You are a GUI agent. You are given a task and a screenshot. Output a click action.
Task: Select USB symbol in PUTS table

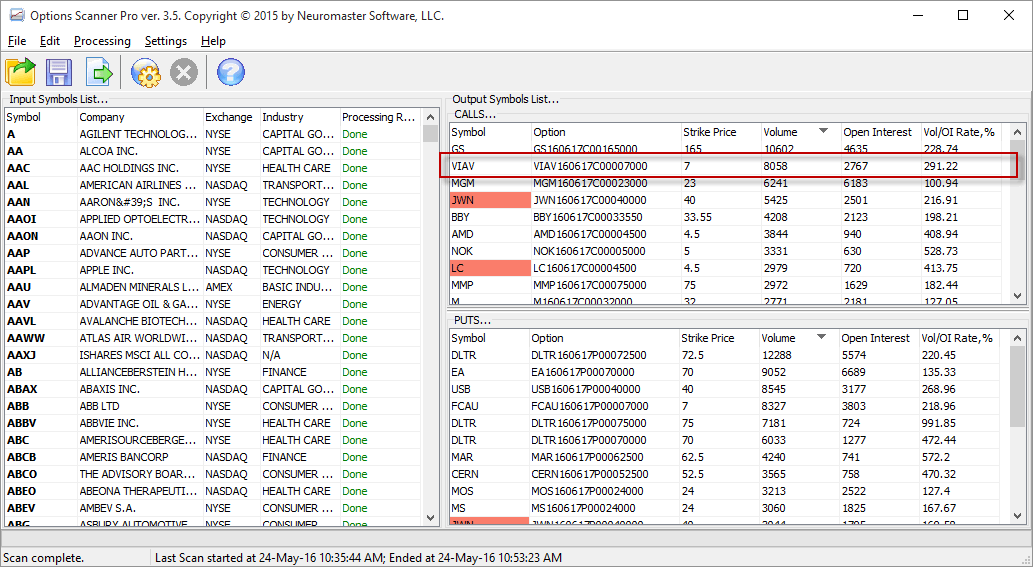pyautogui.click(x=461, y=389)
